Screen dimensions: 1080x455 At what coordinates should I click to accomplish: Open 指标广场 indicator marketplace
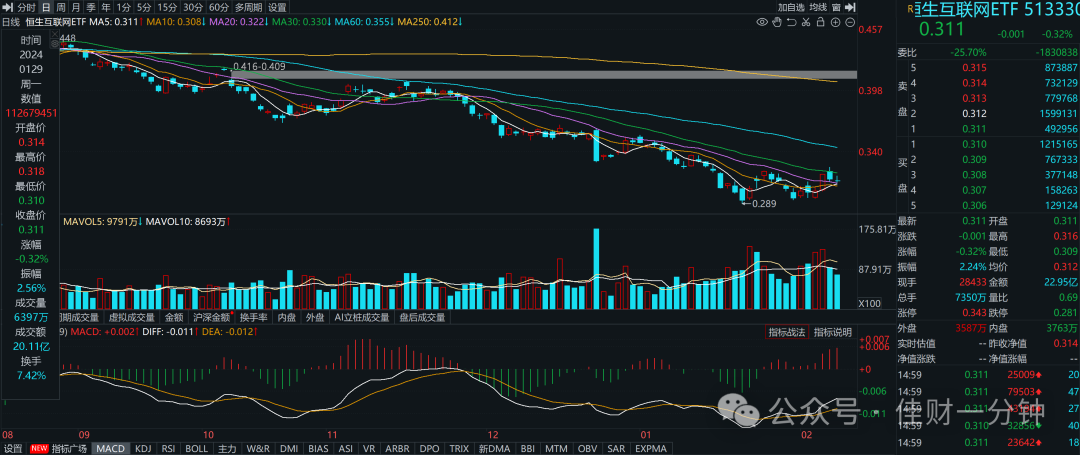(72, 448)
